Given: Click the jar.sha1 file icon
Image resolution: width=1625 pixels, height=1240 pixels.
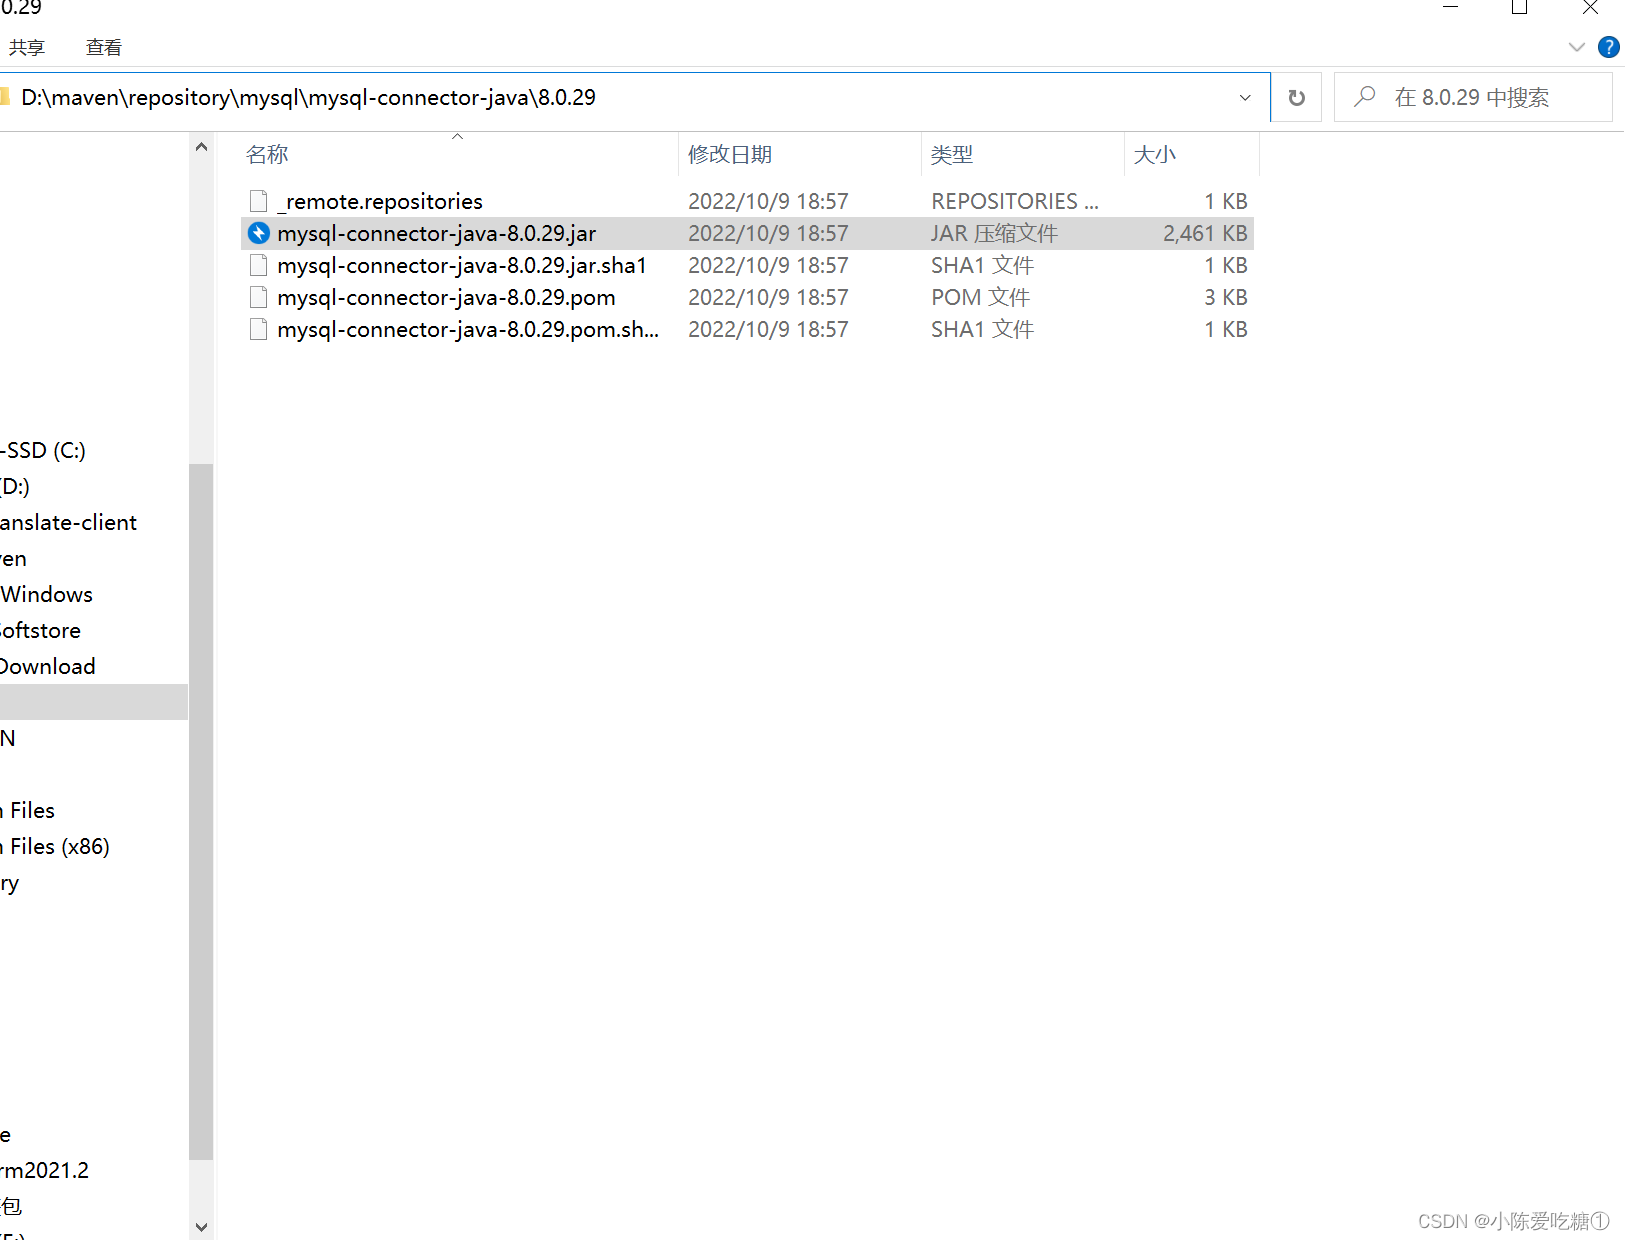Looking at the screenshot, I should click(259, 265).
